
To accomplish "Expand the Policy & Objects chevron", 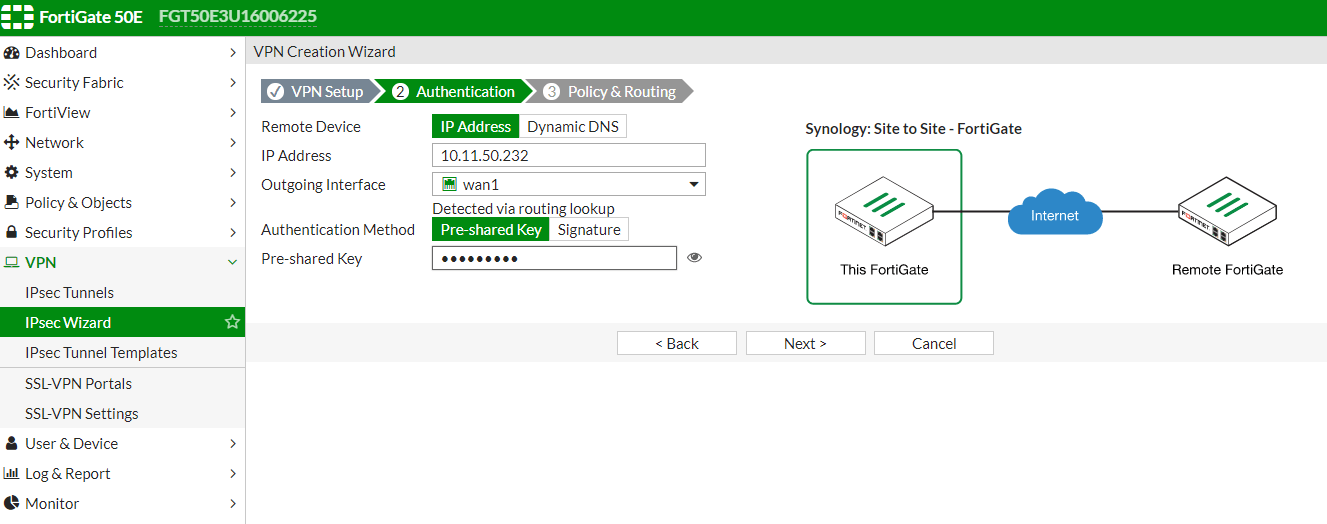I will click(x=233, y=203).
